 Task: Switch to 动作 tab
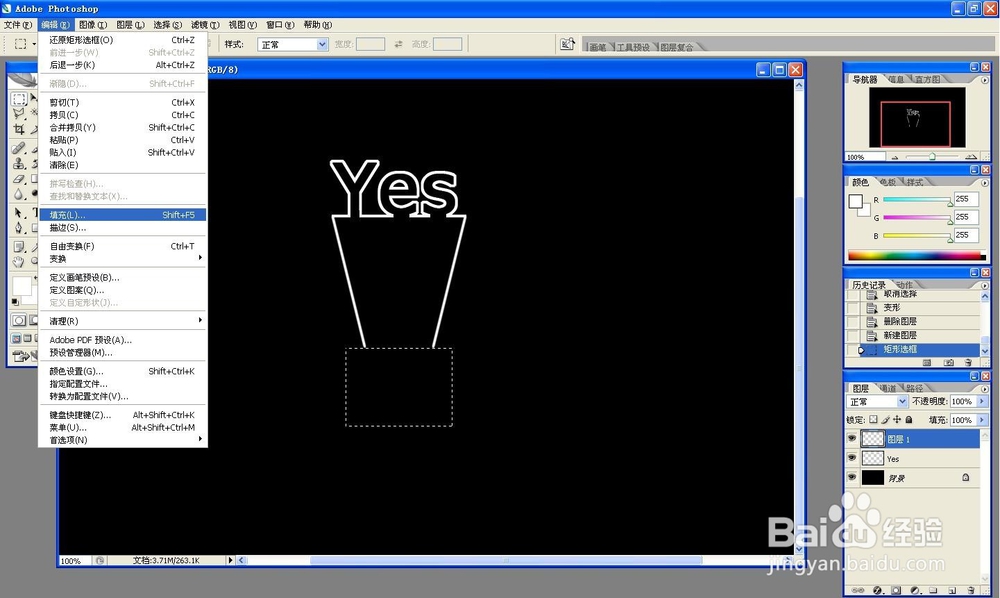pyautogui.click(x=904, y=285)
